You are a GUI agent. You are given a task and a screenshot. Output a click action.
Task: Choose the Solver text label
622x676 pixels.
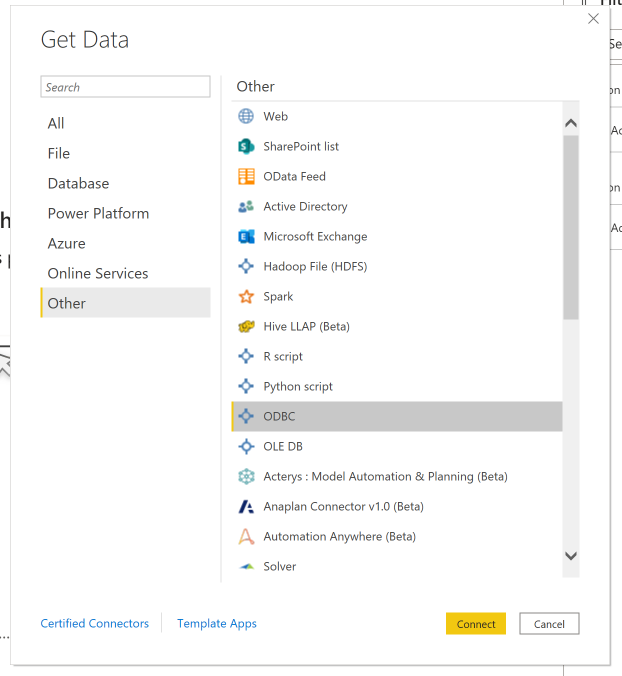[x=280, y=566]
